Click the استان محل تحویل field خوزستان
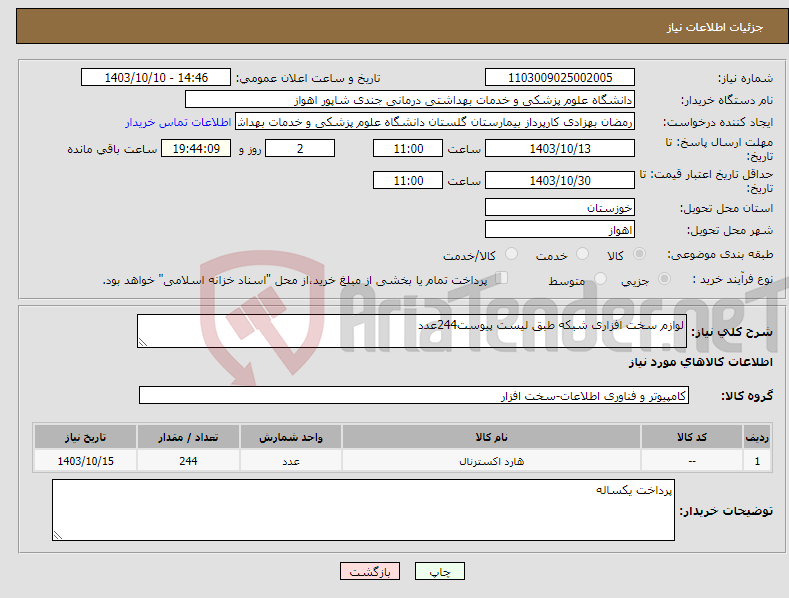 [x=560, y=207]
